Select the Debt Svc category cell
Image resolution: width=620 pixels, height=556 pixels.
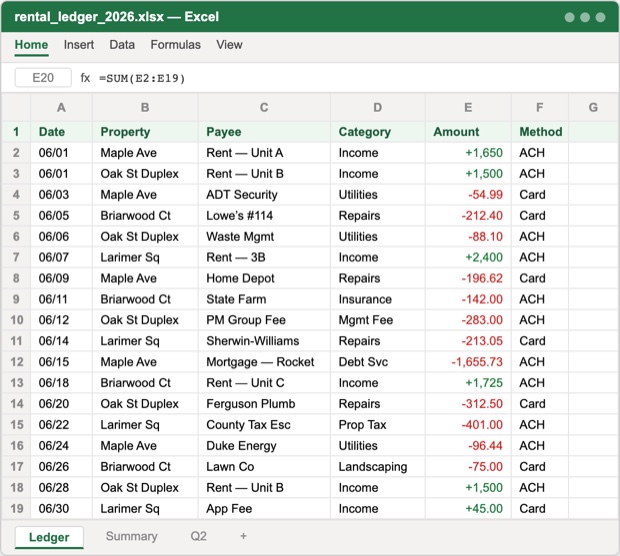coord(378,362)
